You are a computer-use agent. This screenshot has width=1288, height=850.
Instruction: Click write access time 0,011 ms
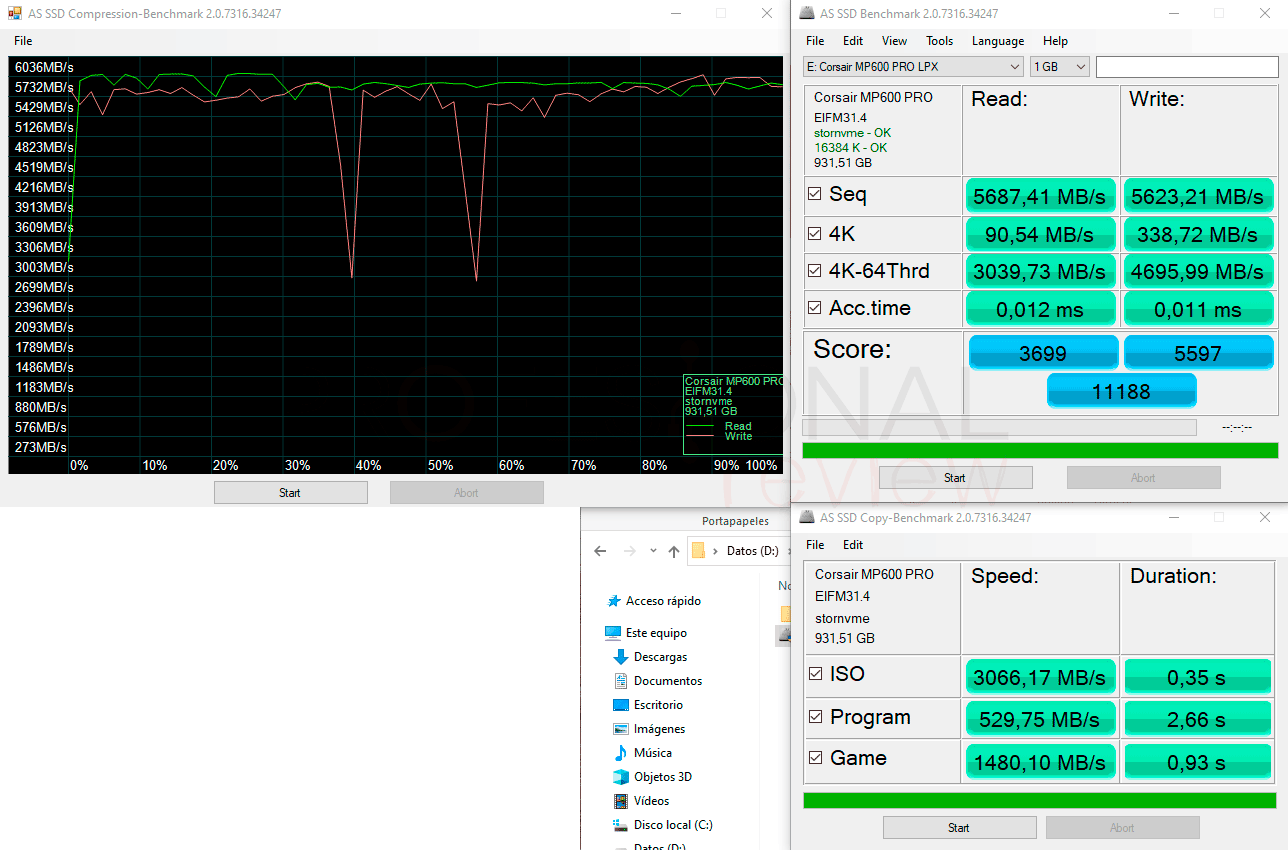coord(1198,309)
